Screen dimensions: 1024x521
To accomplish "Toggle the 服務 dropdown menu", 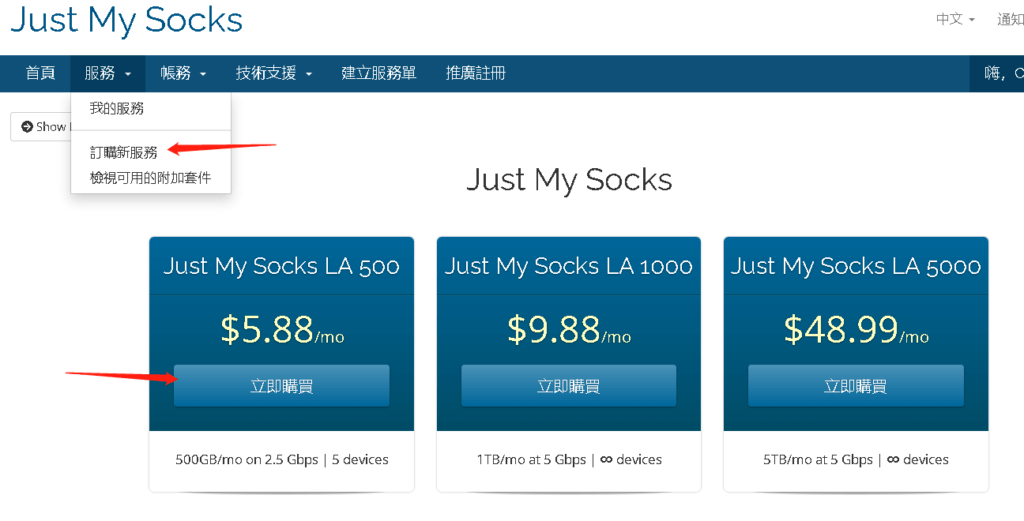I will 108,73.
